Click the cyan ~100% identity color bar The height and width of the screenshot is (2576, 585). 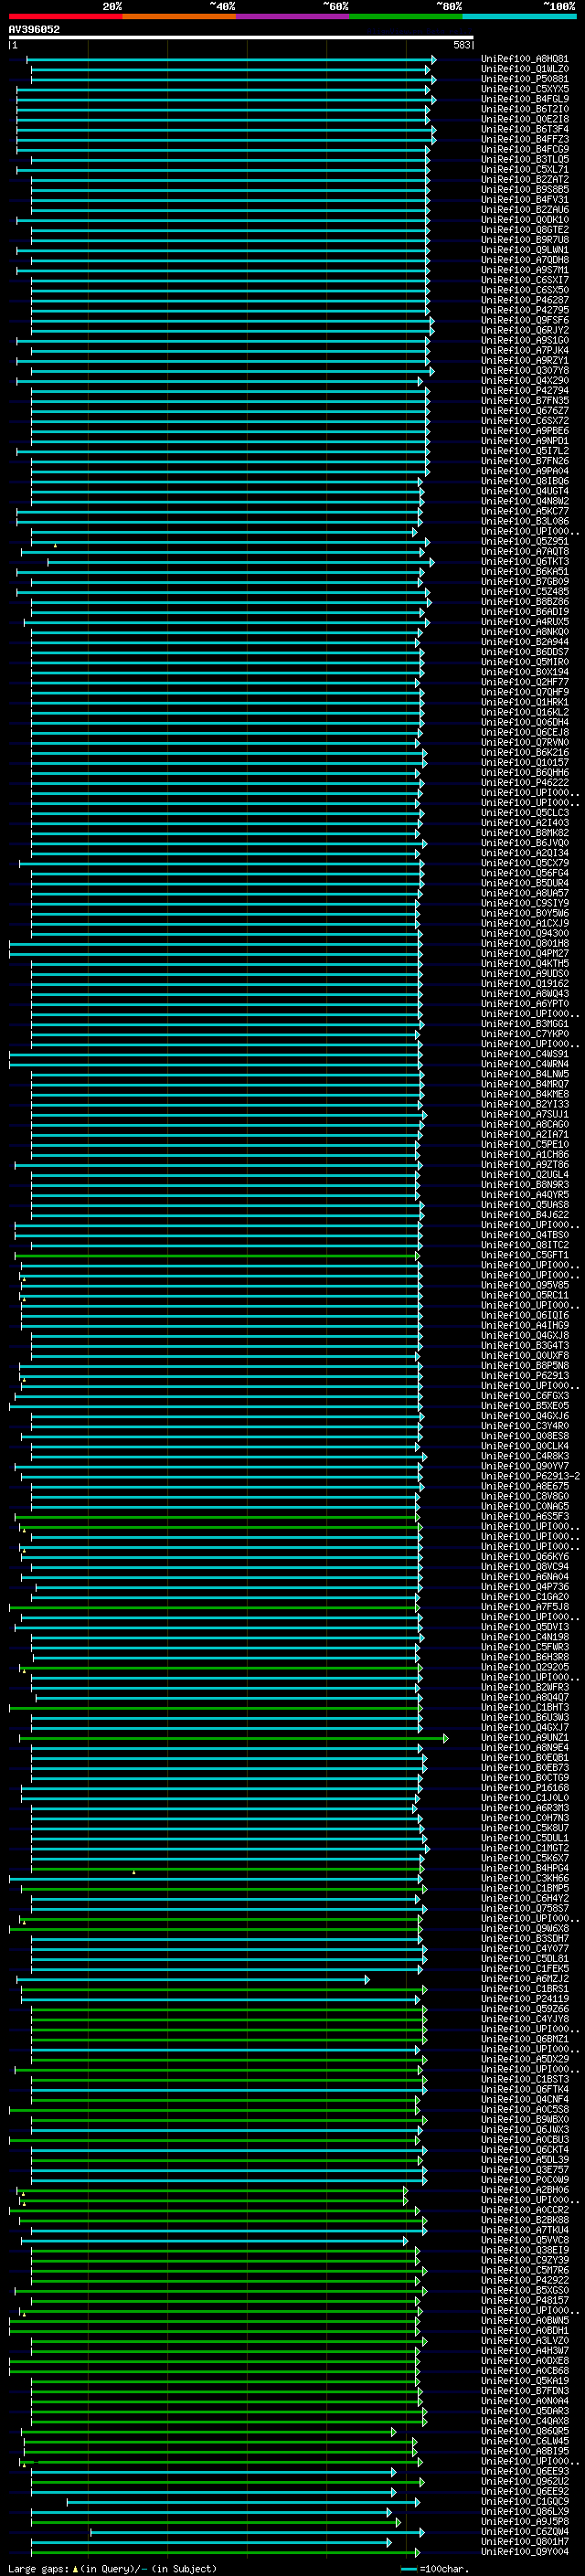(x=519, y=16)
